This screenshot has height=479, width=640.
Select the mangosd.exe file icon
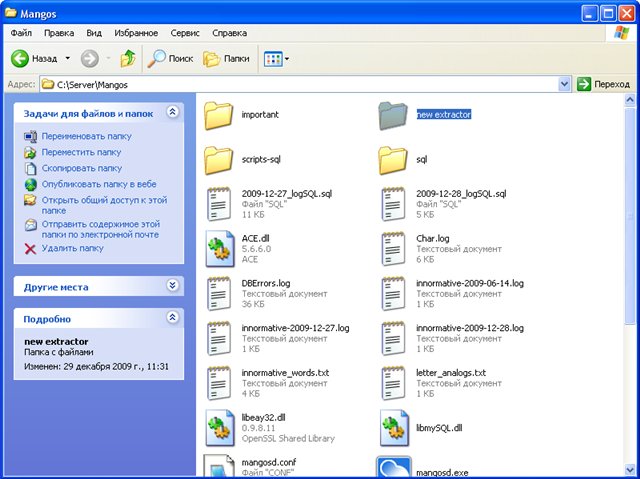[x=393, y=466]
